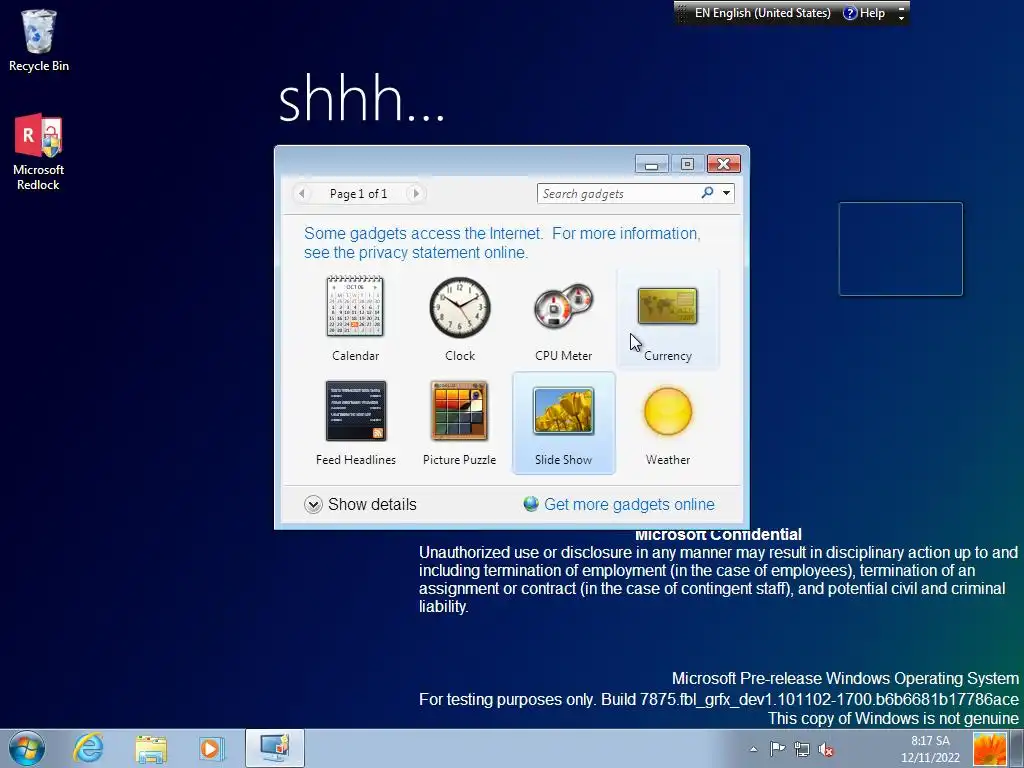Launch Windows Media Player from taskbar
Viewport: 1024px width, 768px height.
tap(211, 748)
